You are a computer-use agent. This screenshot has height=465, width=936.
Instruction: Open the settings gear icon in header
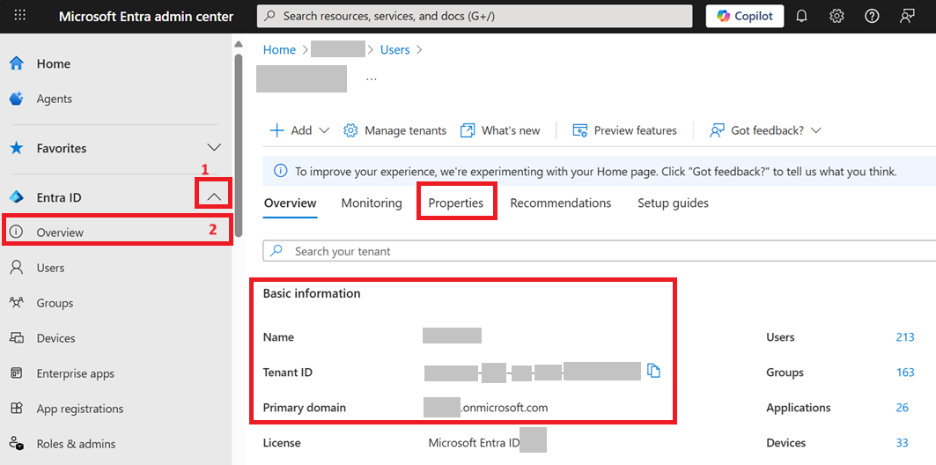point(837,16)
